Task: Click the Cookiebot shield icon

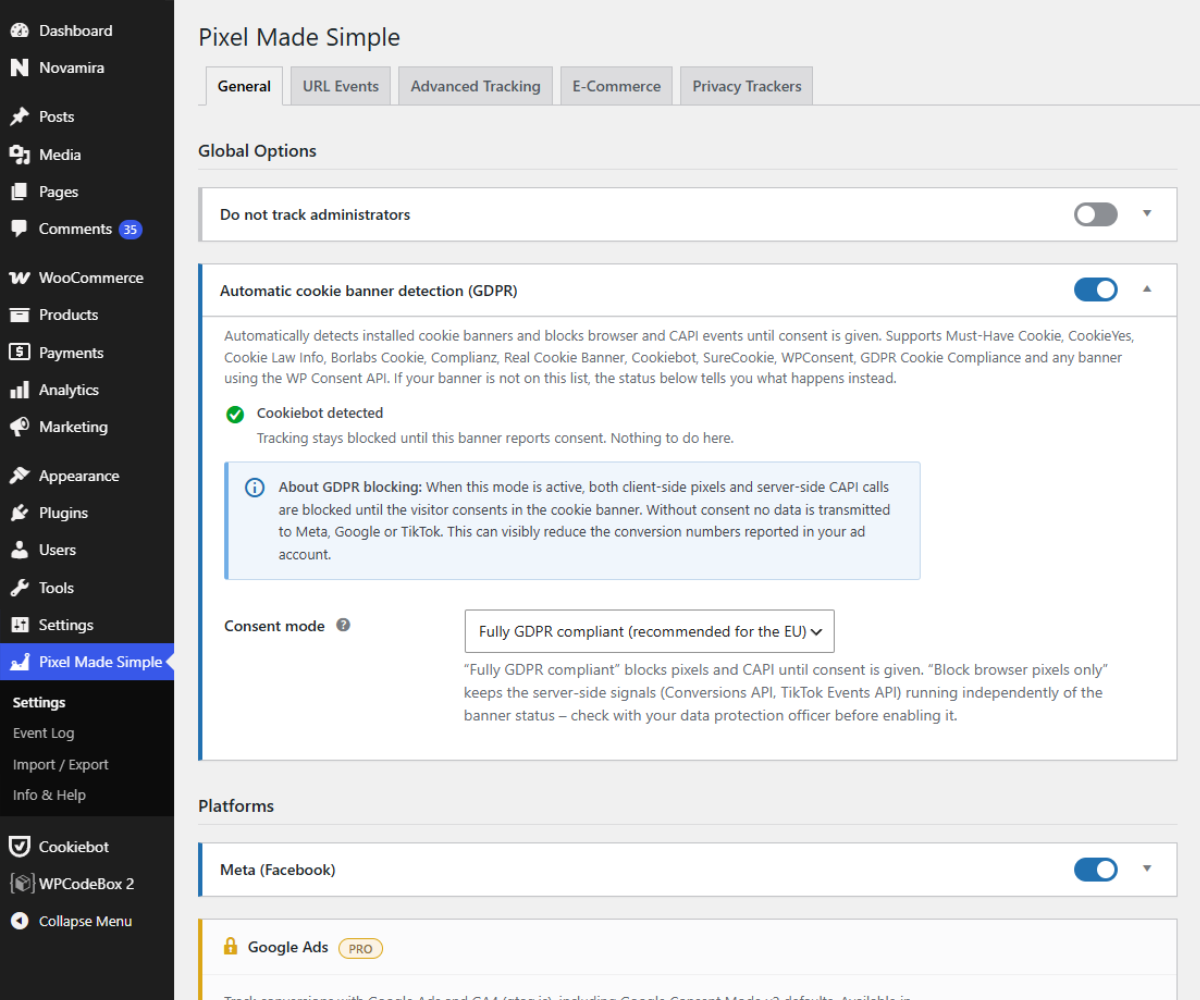Action: (x=19, y=847)
